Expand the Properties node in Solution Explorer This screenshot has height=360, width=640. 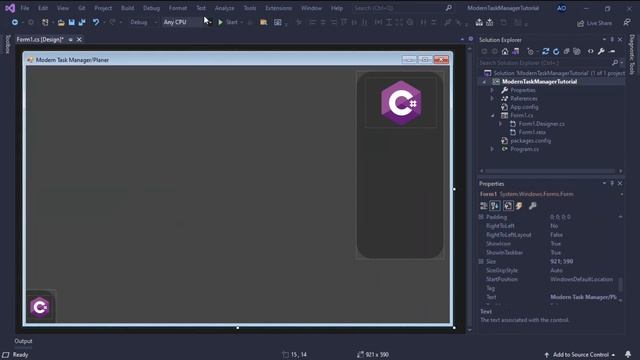click(x=492, y=90)
